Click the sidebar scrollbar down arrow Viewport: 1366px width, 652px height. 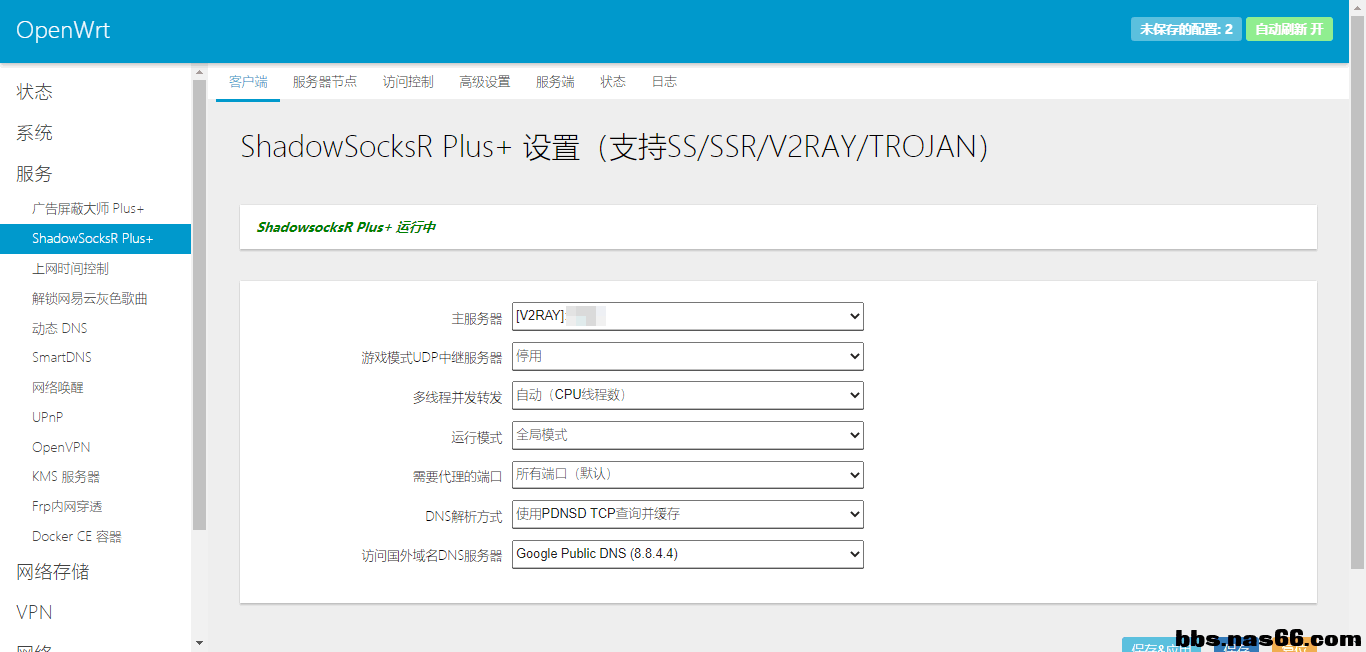(199, 643)
